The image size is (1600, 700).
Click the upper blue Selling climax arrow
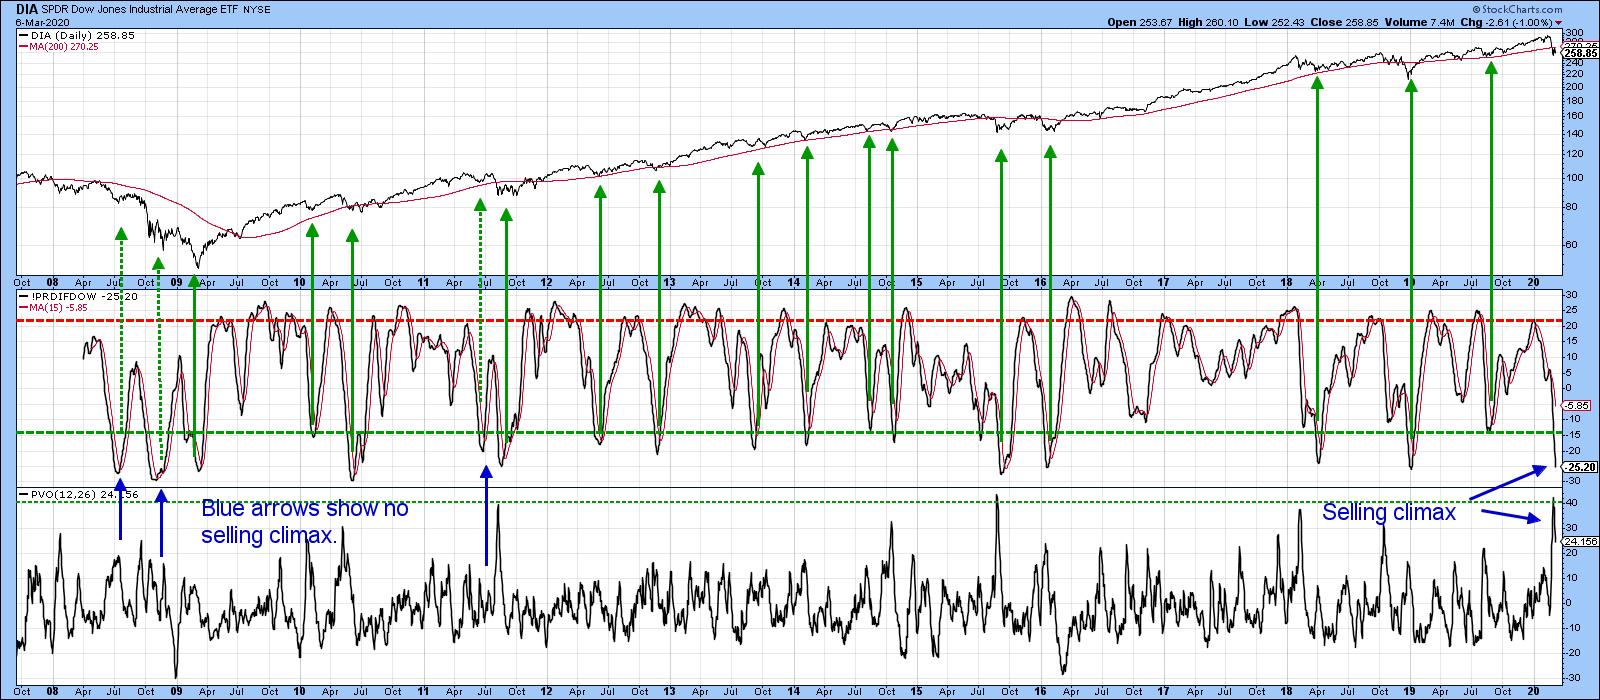1507,482
